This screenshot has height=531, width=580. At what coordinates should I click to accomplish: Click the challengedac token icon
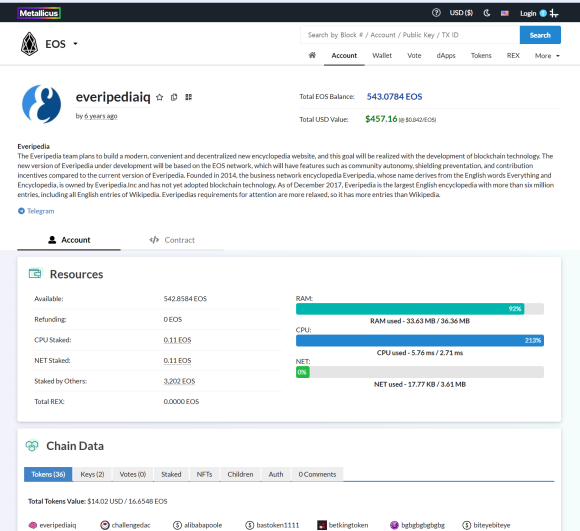[105, 525]
